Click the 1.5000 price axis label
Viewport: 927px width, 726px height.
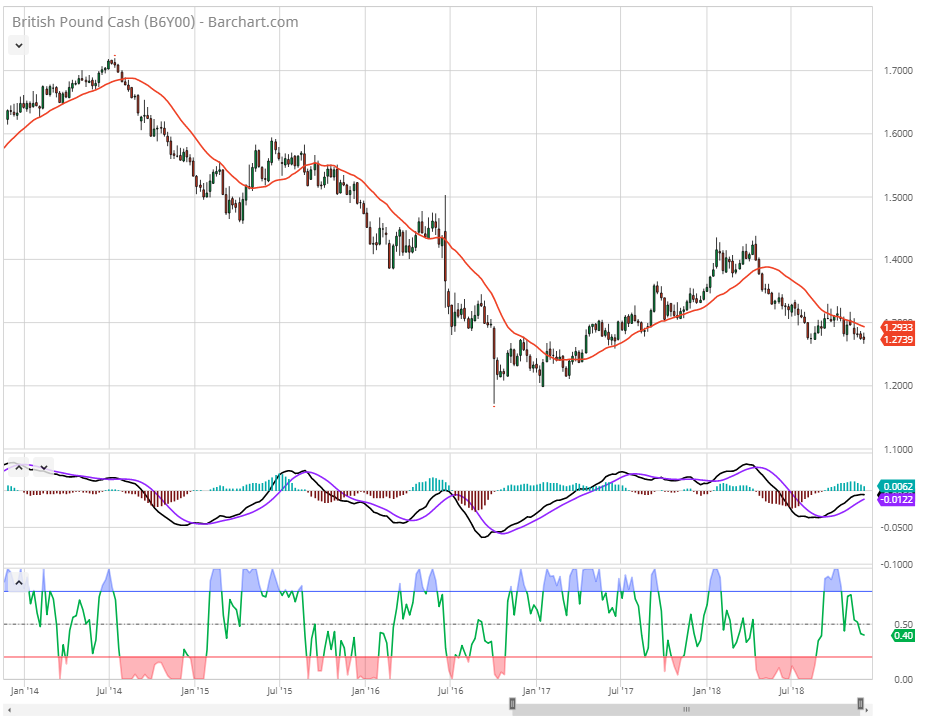pyautogui.click(x=898, y=197)
